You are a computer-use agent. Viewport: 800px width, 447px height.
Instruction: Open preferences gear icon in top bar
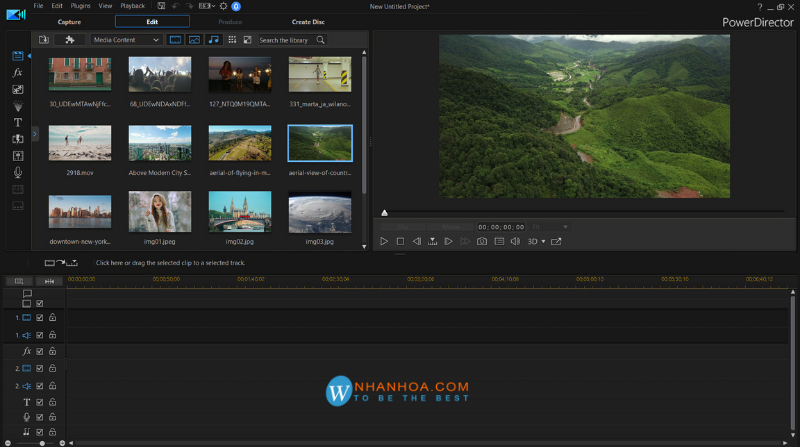coord(223,6)
